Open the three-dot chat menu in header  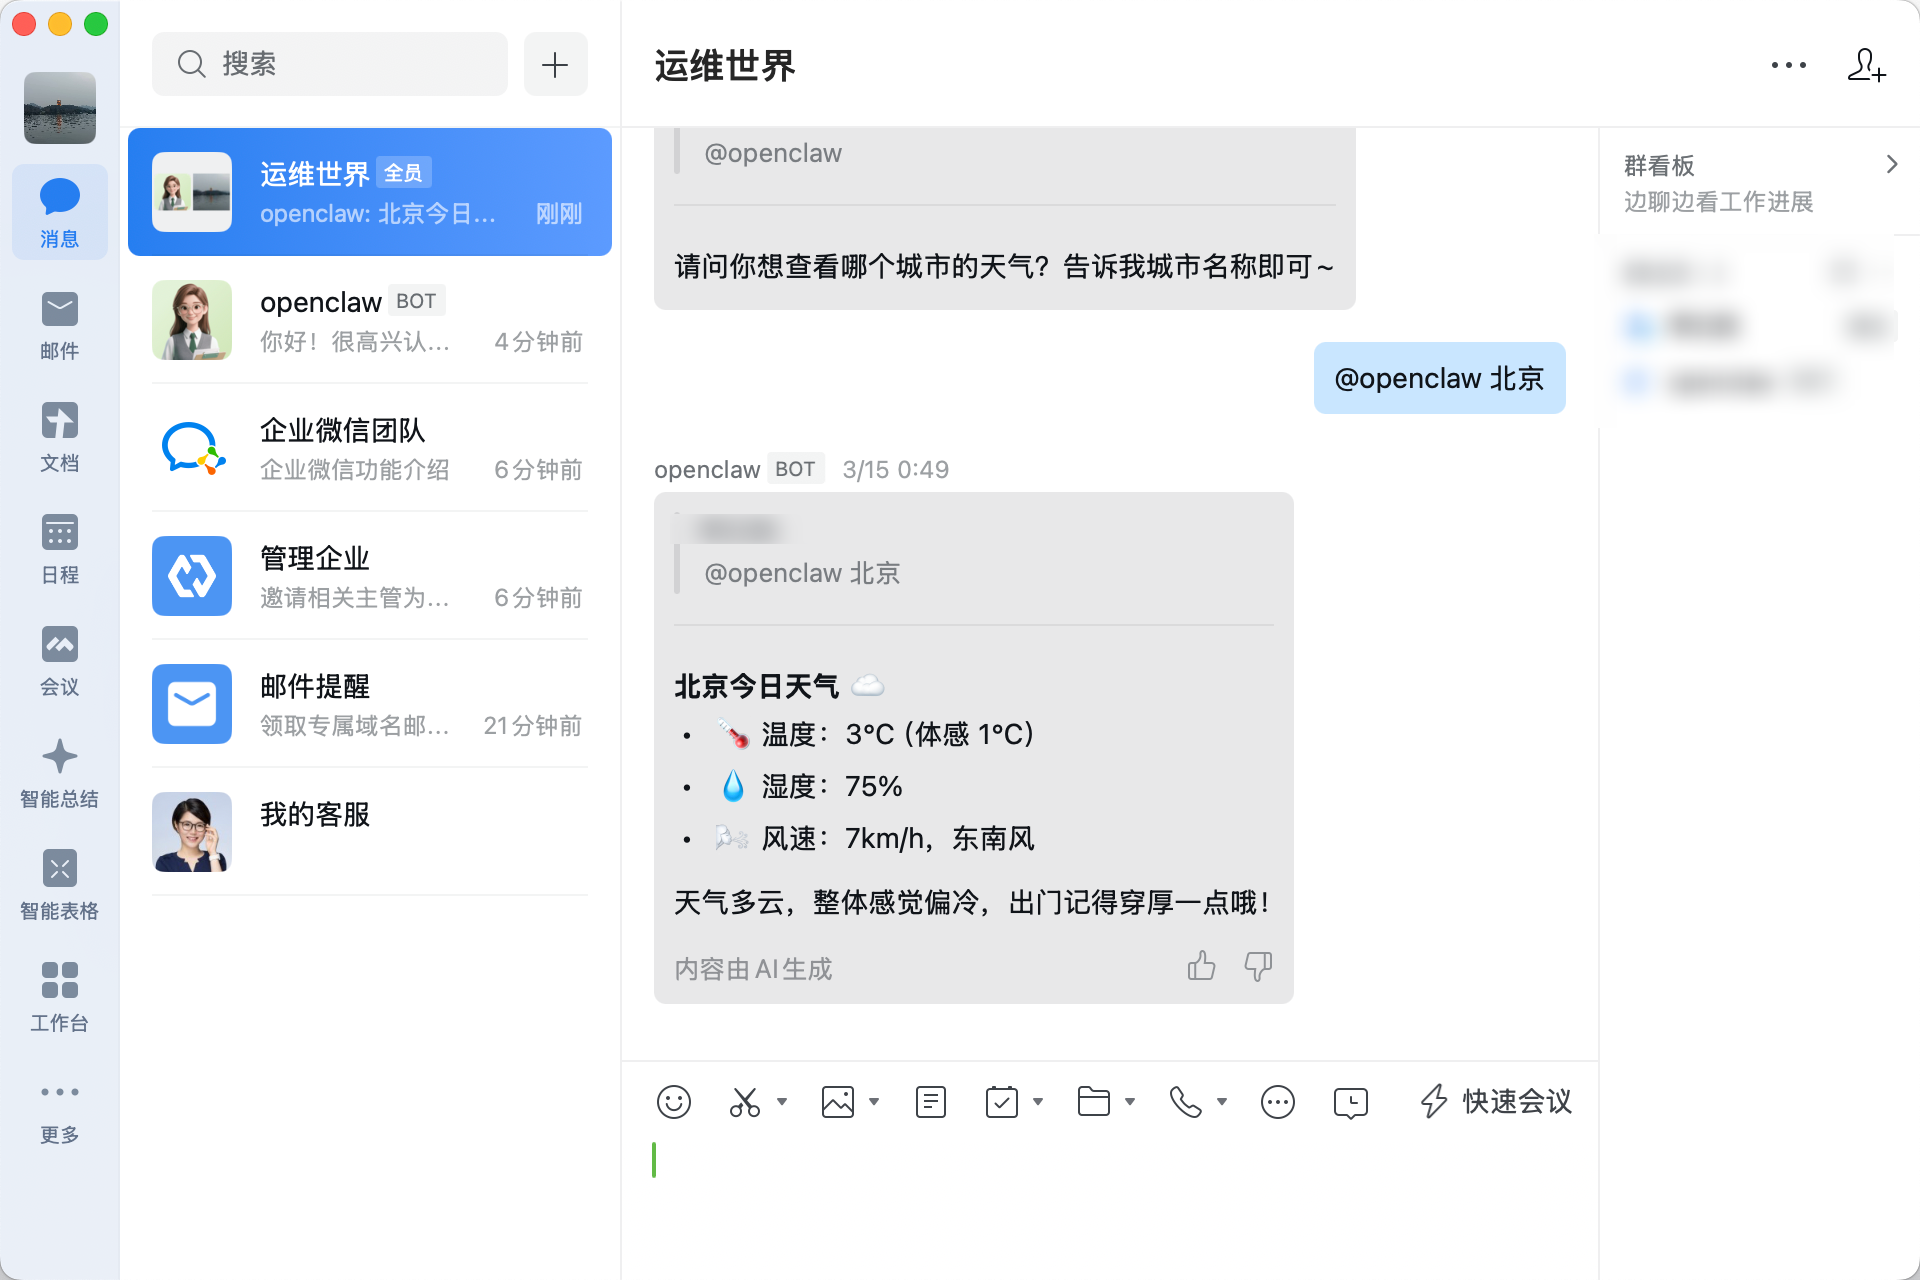tap(1788, 66)
